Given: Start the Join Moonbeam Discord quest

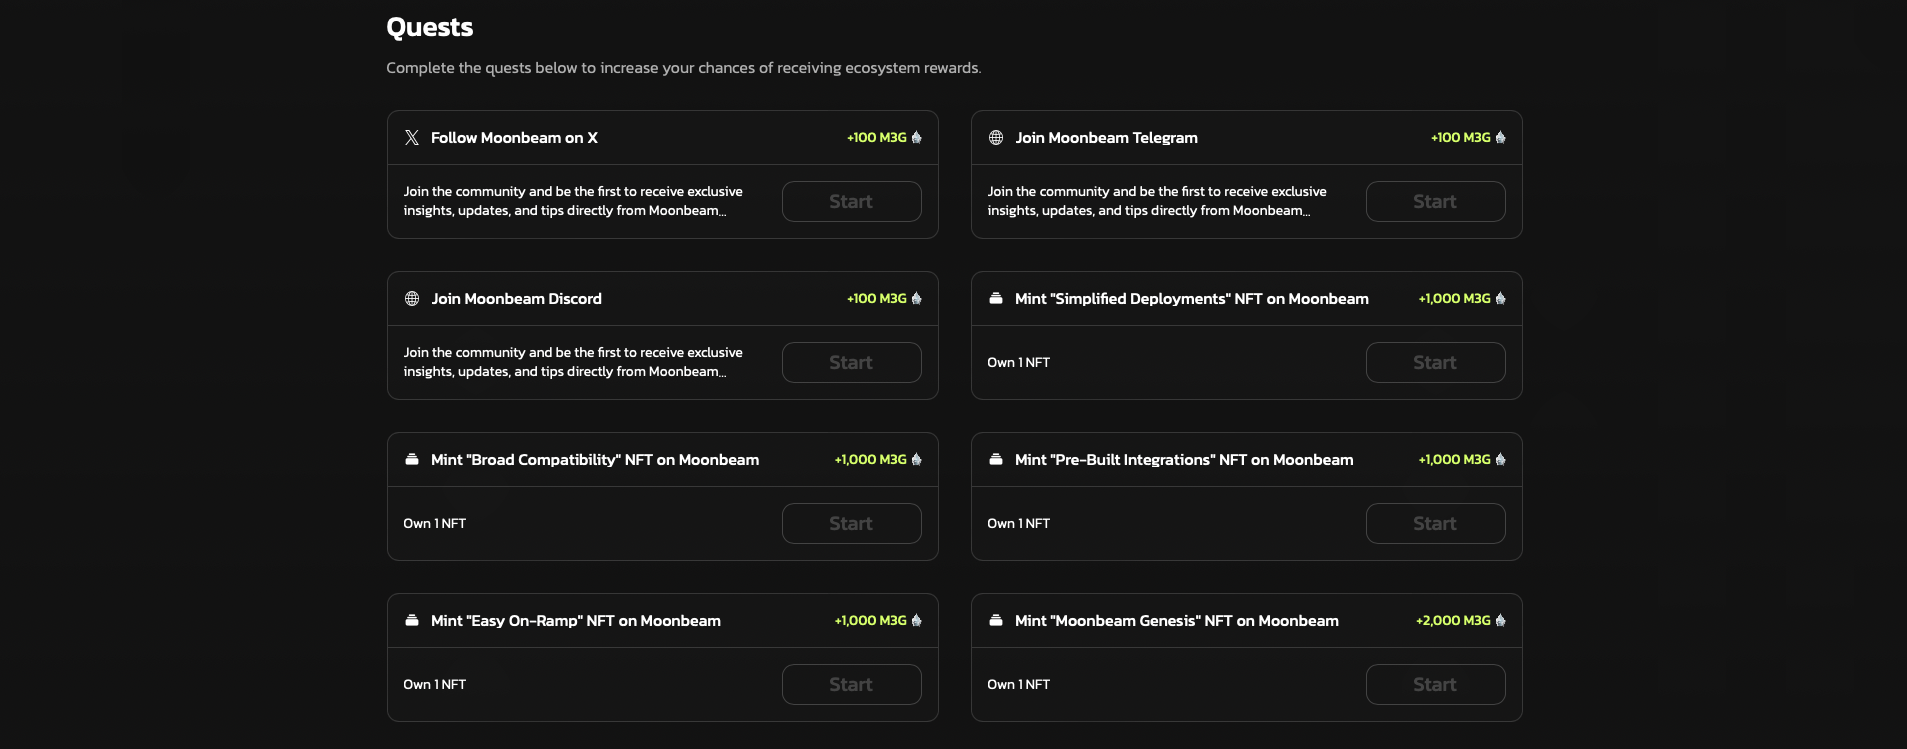Looking at the screenshot, I should pyautogui.click(x=852, y=362).
